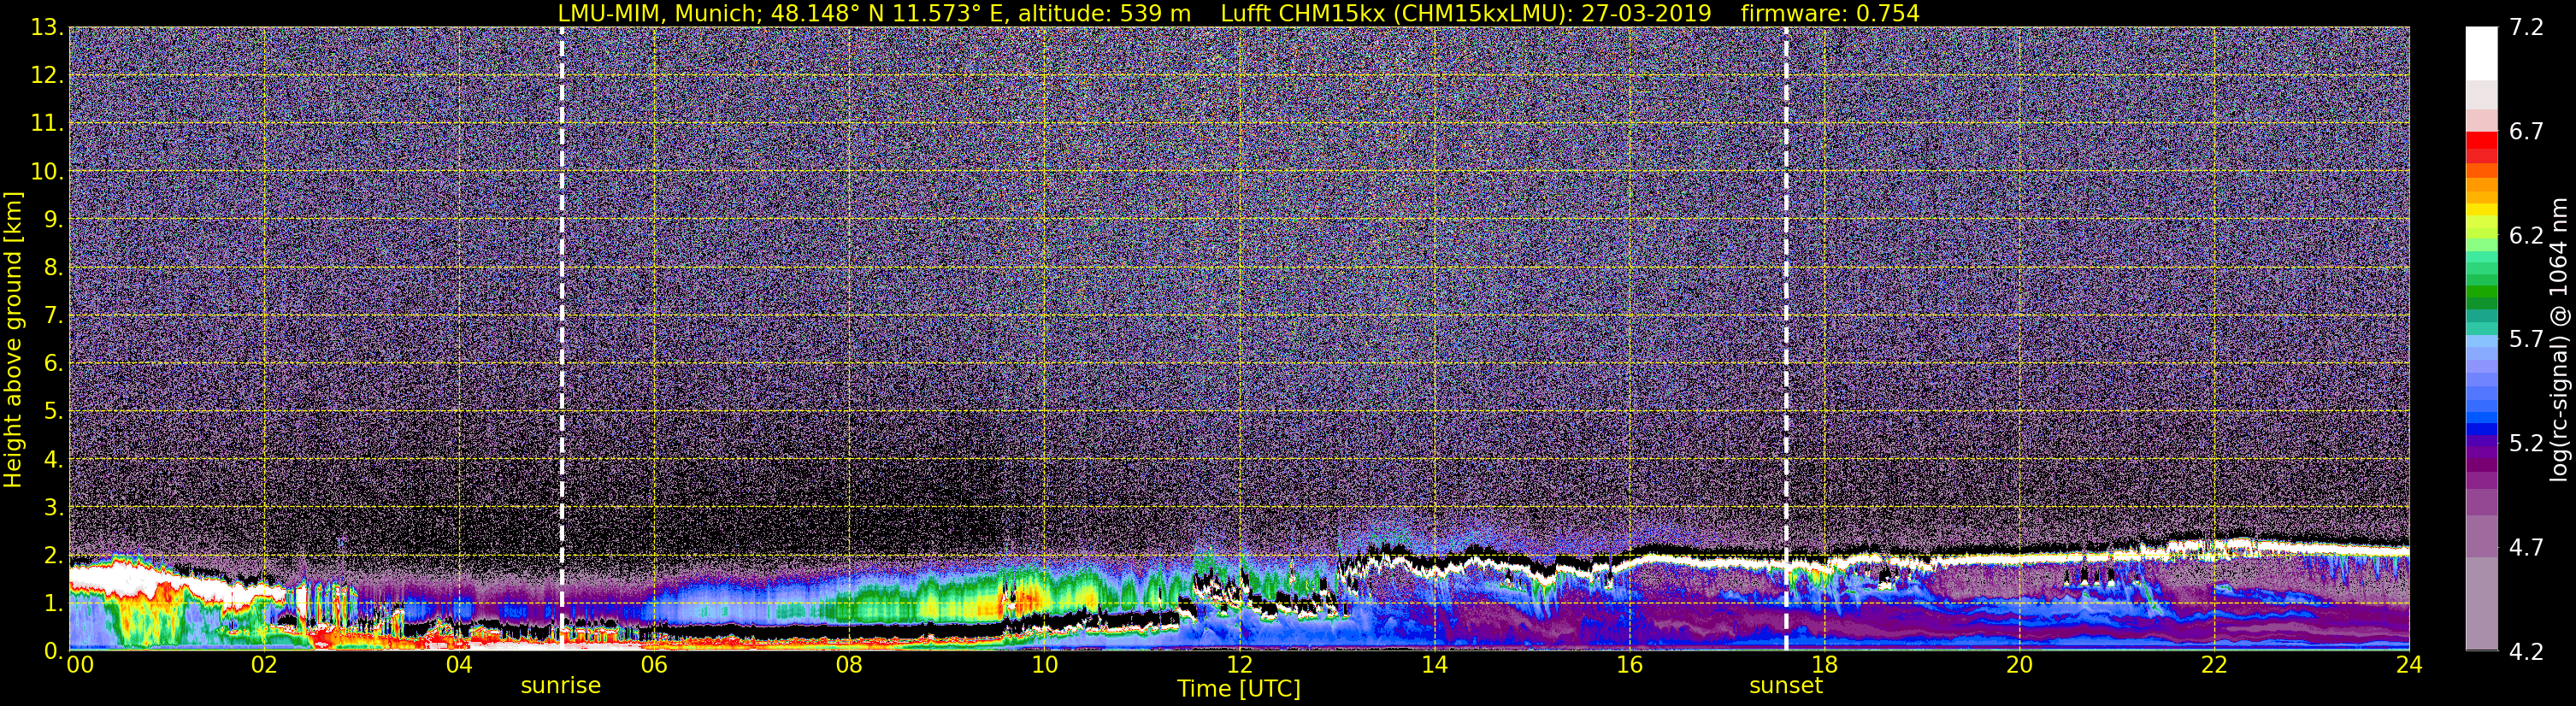The height and width of the screenshot is (706, 2576).
Task: Click the x-axis tick label '12'
Action: point(1239,665)
